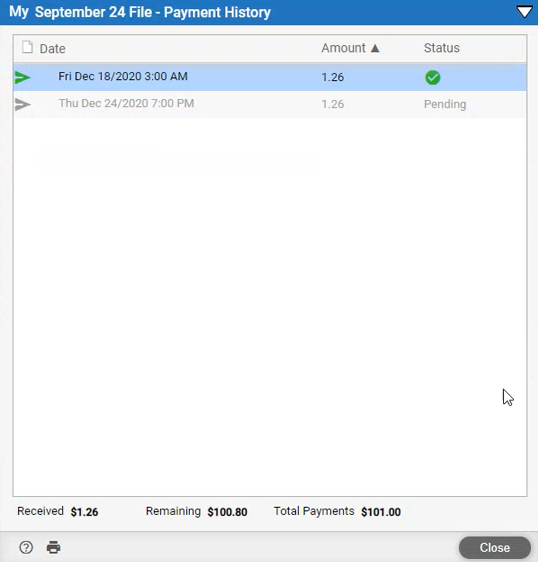Click the 1.26 amount in pending row
Image resolution: width=538 pixels, height=562 pixels.
point(333,104)
